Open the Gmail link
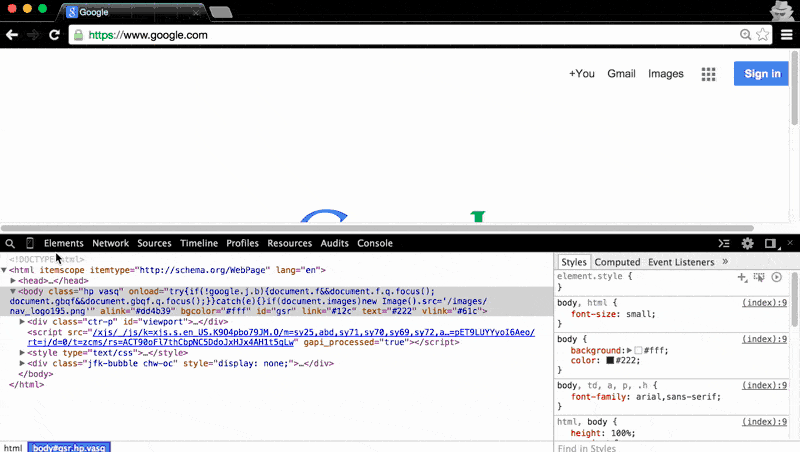Screen dimensions: 800x452 pyautogui.click(x=621, y=74)
